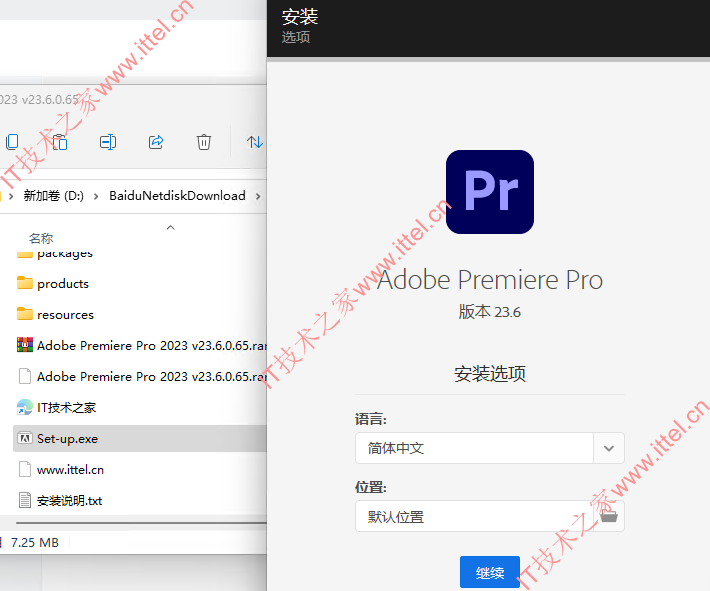
Task: Click the 默认位置 location field
Action: point(489,516)
